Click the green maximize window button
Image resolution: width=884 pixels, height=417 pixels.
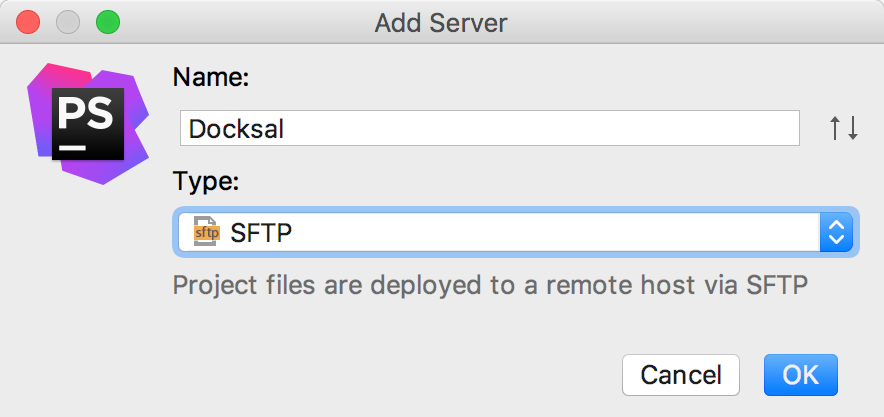point(106,21)
